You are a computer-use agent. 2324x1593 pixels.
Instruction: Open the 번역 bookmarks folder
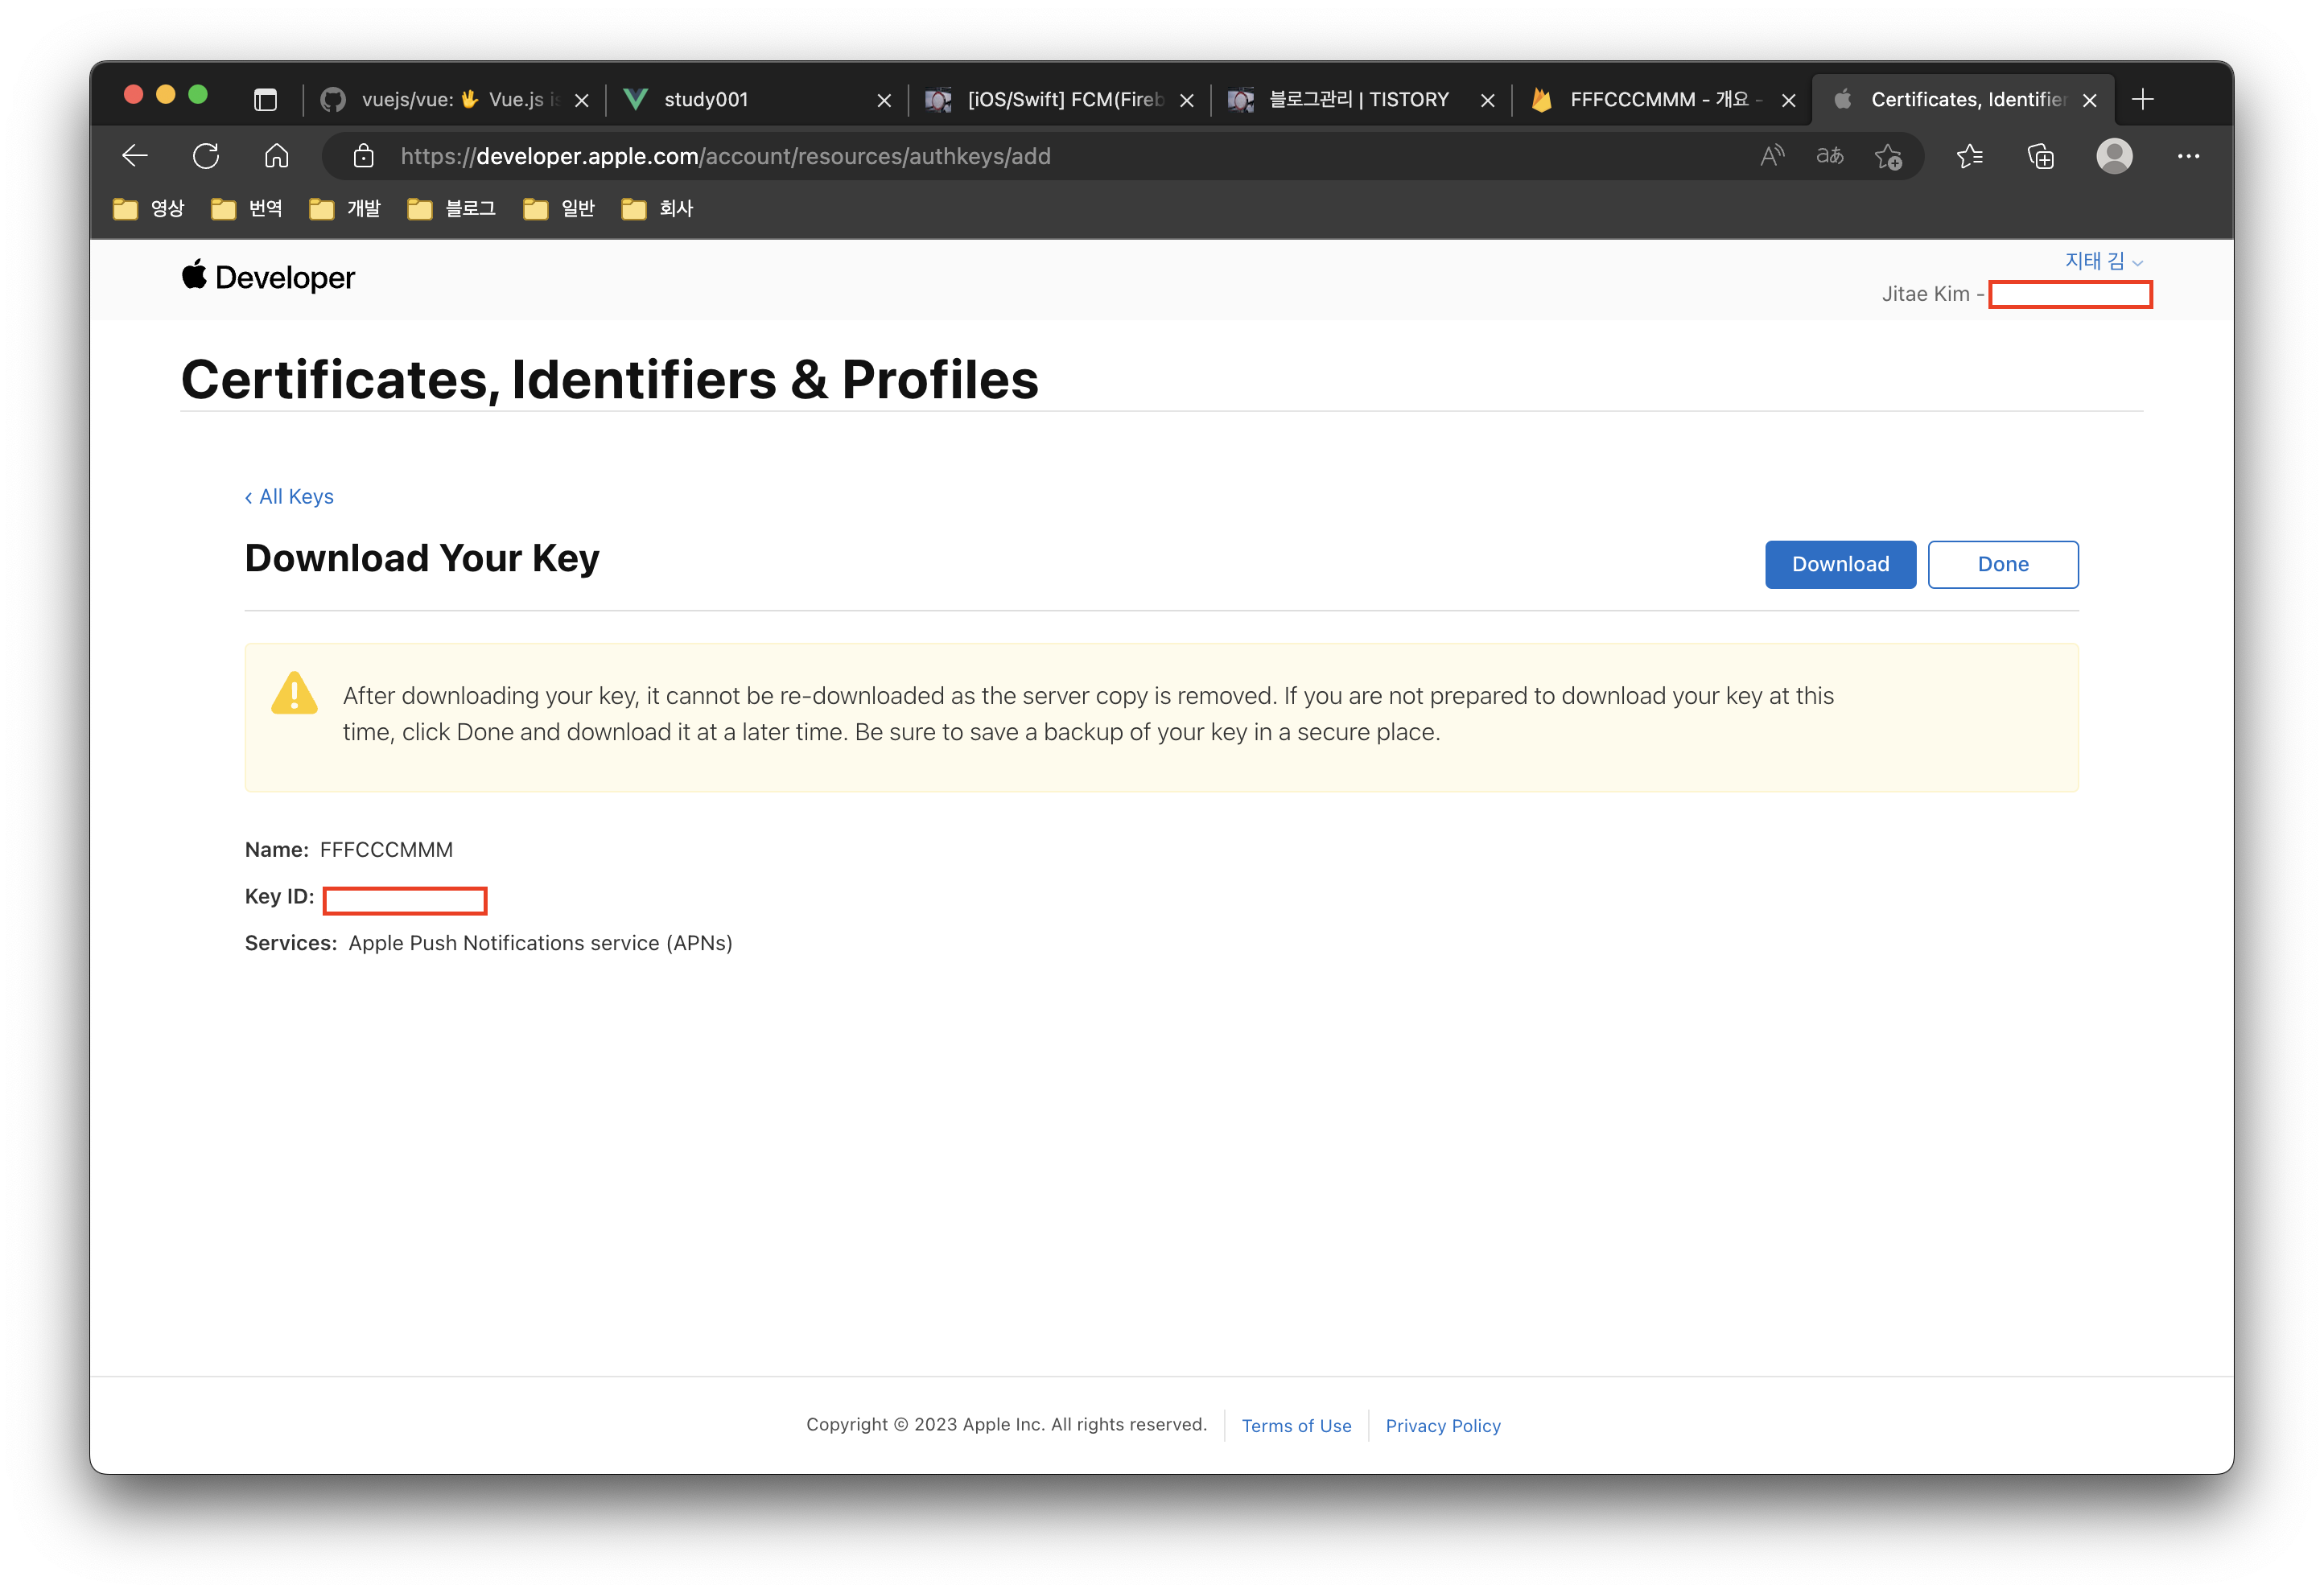coord(247,208)
